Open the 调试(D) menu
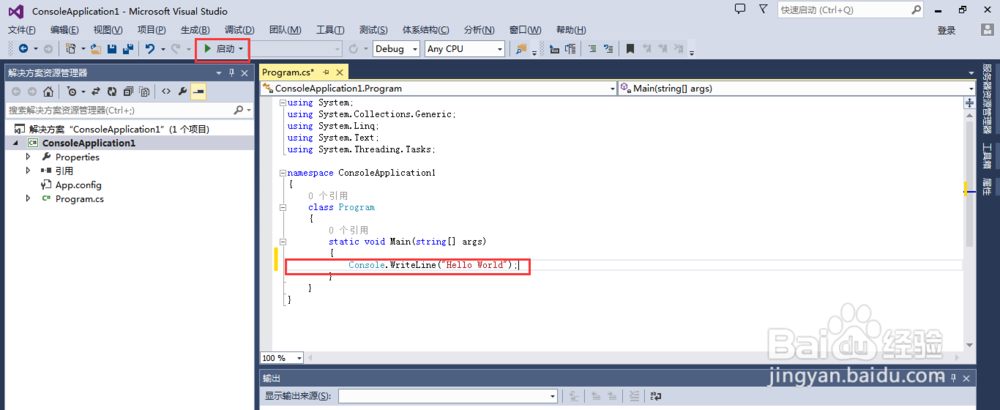Image resolution: width=1000 pixels, height=410 pixels. coord(240,30)
